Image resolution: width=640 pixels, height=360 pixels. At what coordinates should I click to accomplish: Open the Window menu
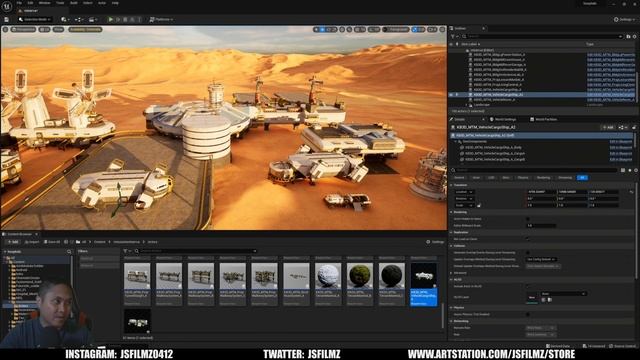click(44, 3)
